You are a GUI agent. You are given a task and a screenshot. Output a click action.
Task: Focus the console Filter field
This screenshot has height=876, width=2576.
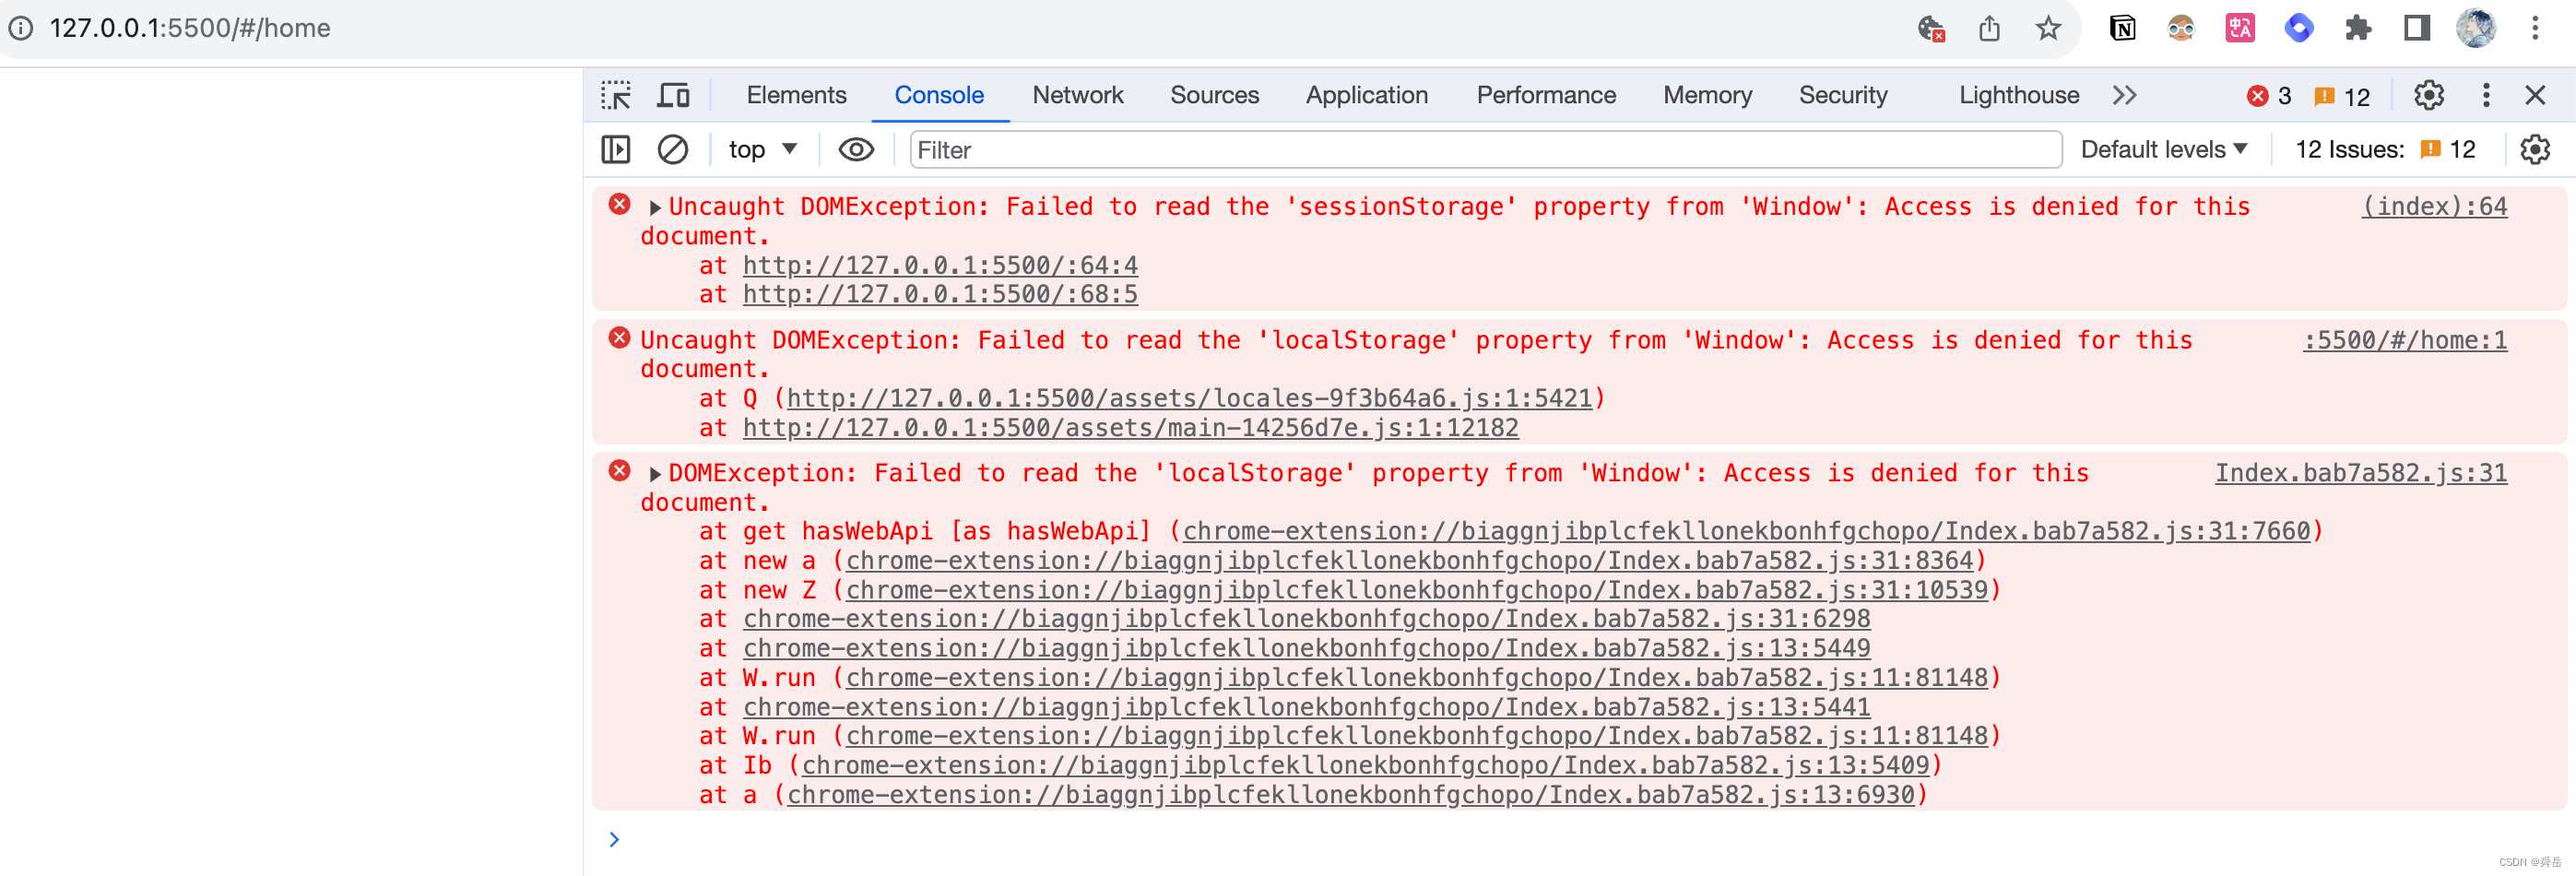[1485, 150]
